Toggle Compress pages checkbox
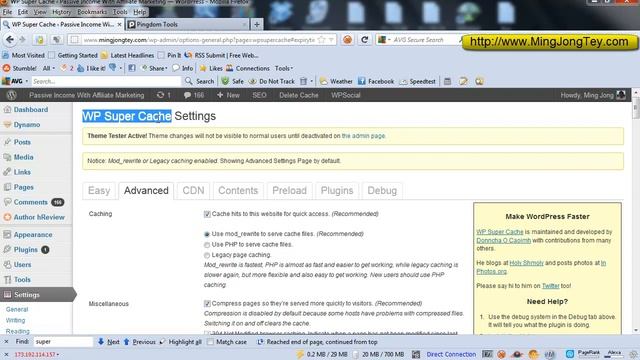Image resolution: width=640 pixels, height=360 pixels. pos(207,304)
